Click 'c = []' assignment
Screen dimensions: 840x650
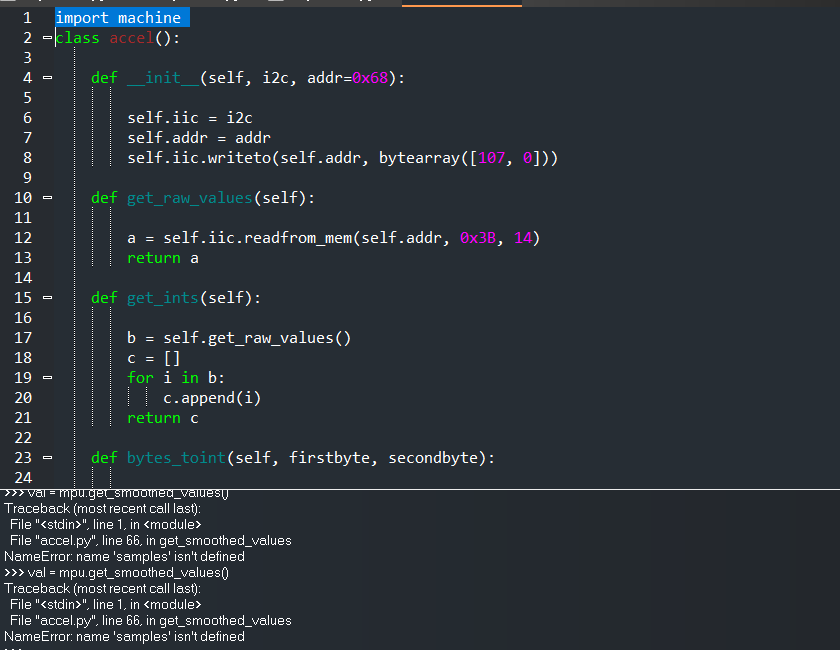point(154,358)
